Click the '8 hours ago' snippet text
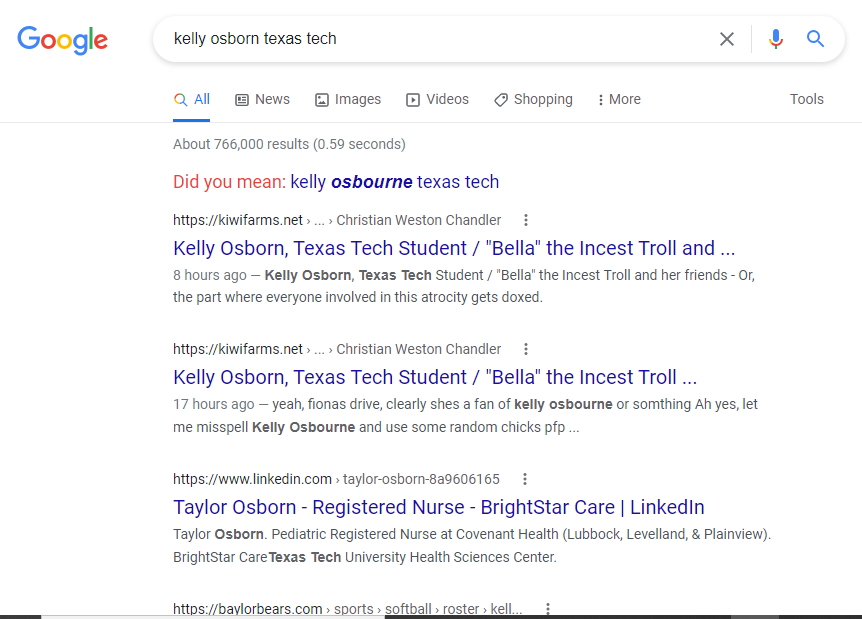Viewport: 862px width, 619px height. 210,275
